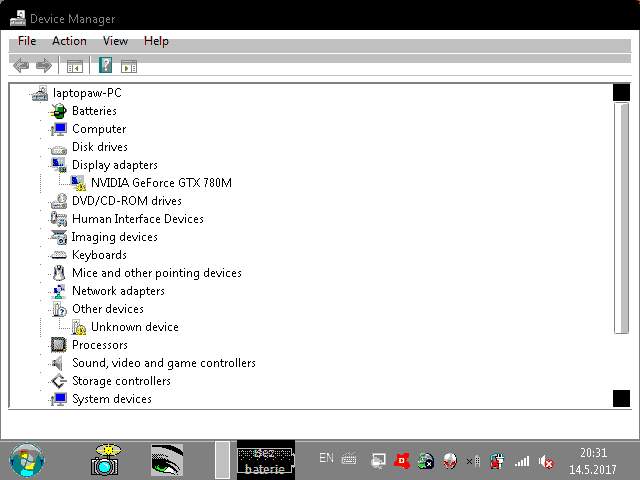Click the Batteries category icon
Image resolution: width=640 pixels, height=480 pixels.
[59, 111]
